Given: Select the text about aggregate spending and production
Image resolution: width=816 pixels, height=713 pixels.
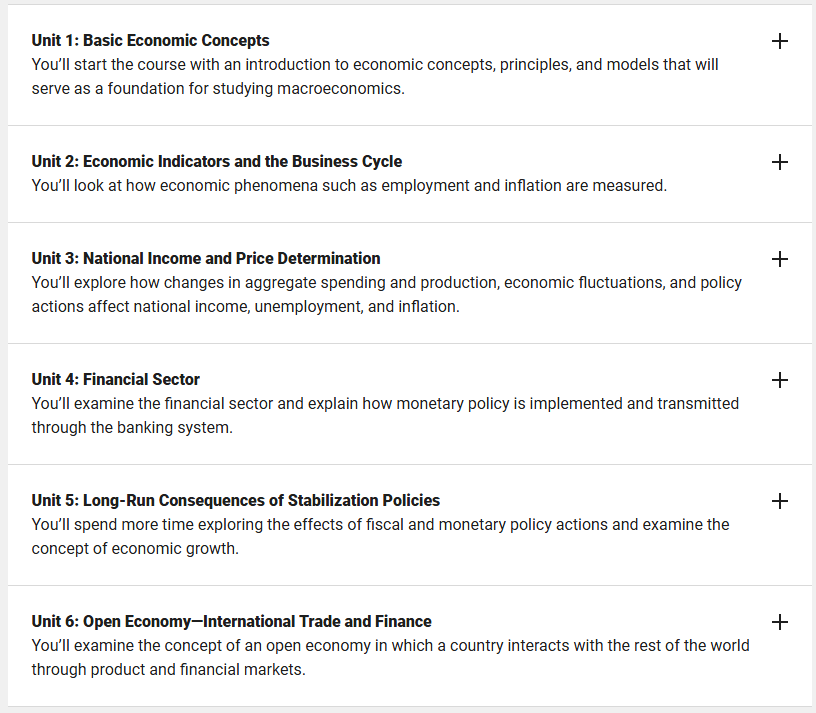Looking at the screenshot, I should [x=387, y=295].
